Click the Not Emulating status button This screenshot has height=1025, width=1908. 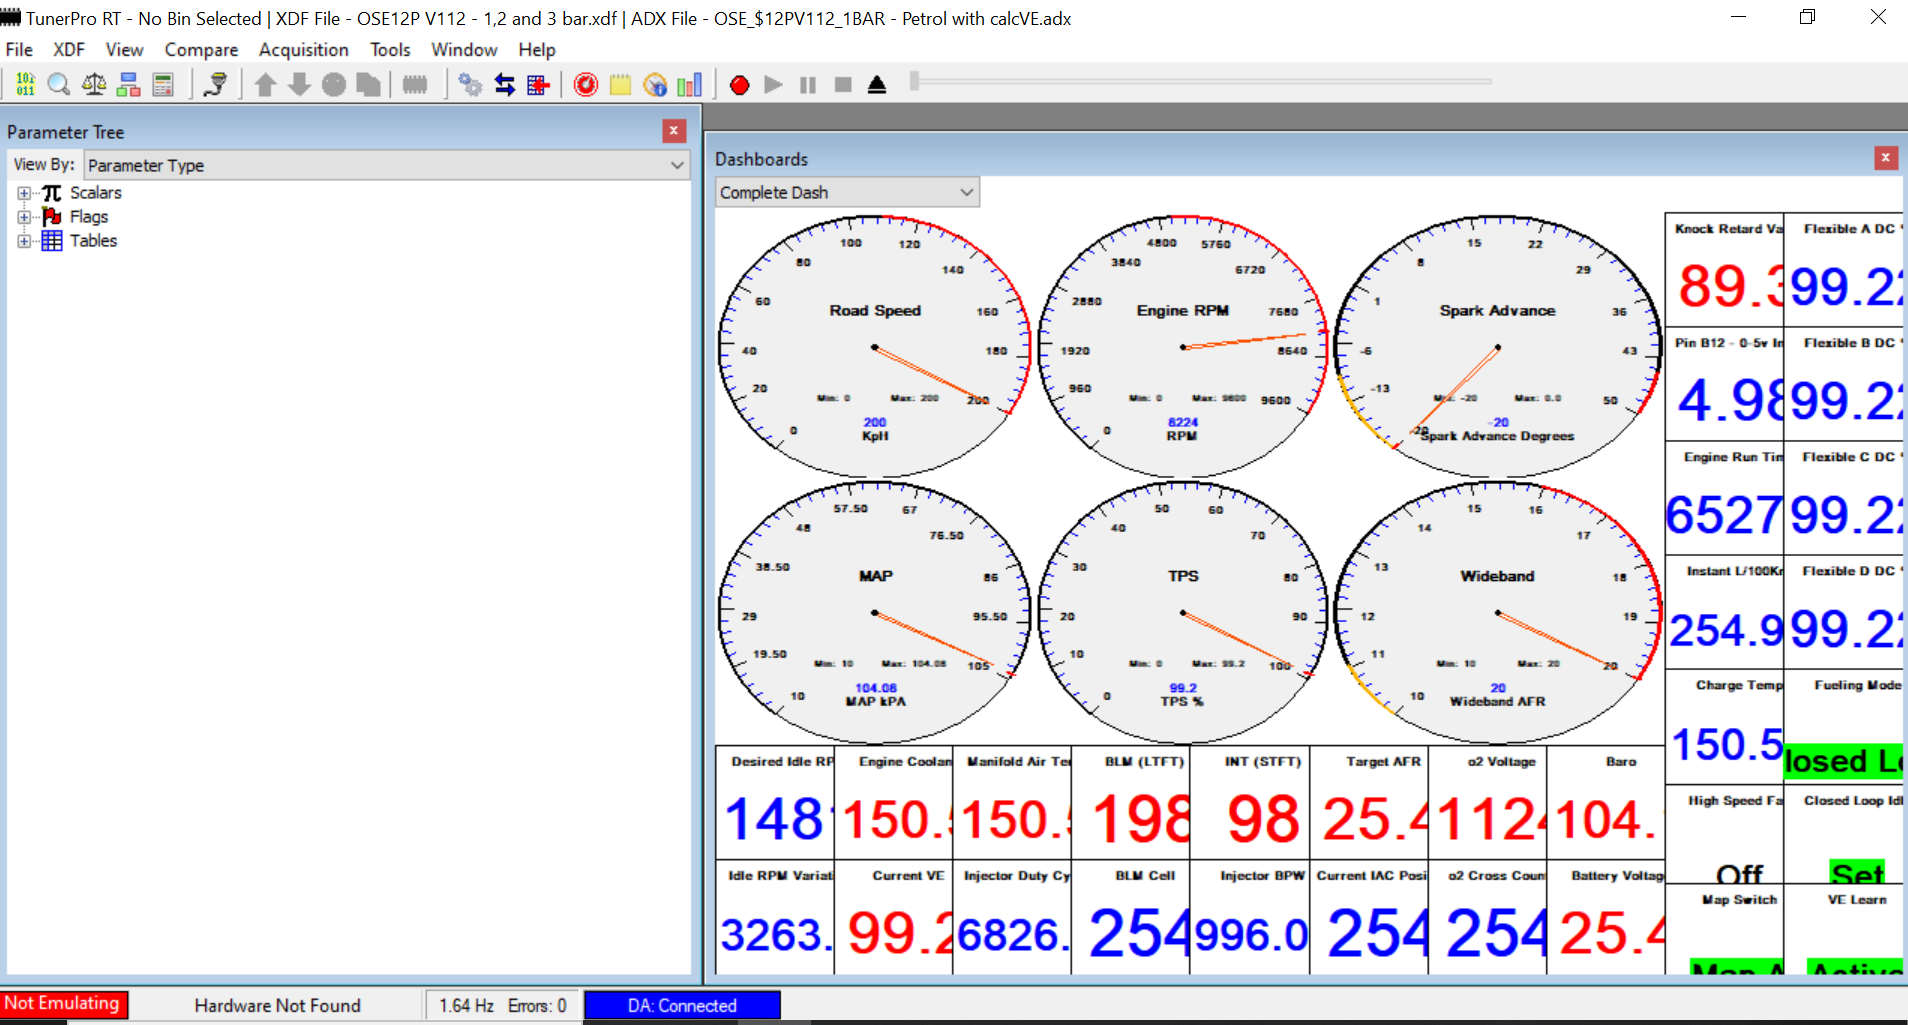(64, 1004)
